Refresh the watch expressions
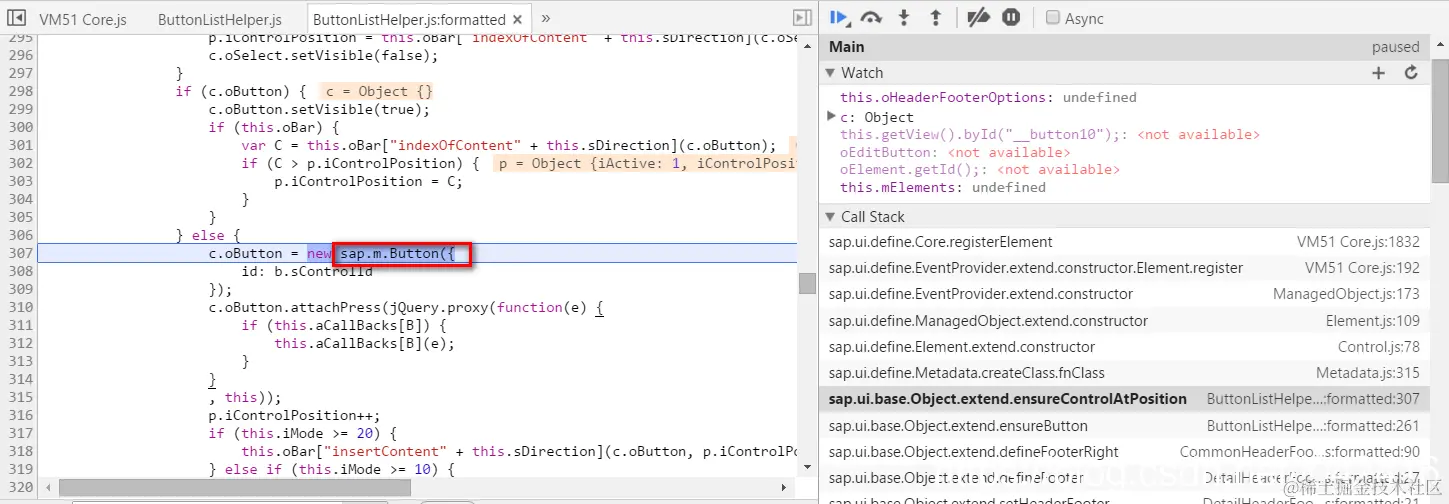 1411,72
